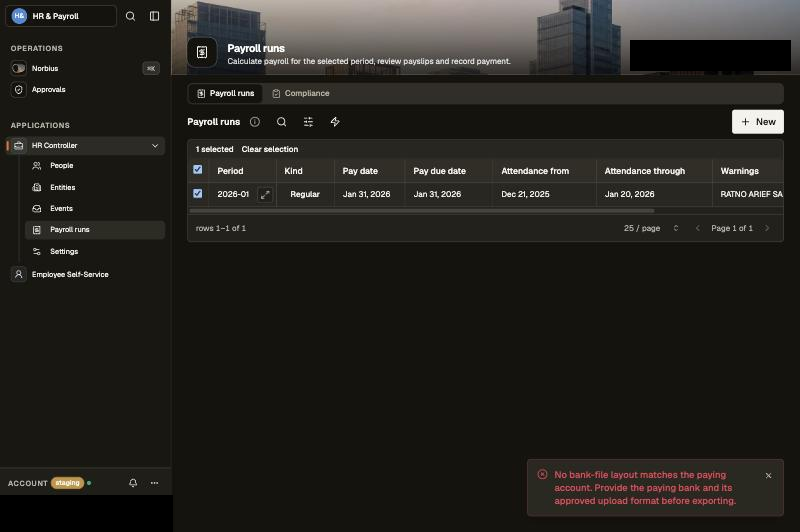This screenshot has width=800, height=532.
Task: Open the HR & Payroll workspace switcher
Action: click(61, 16)
